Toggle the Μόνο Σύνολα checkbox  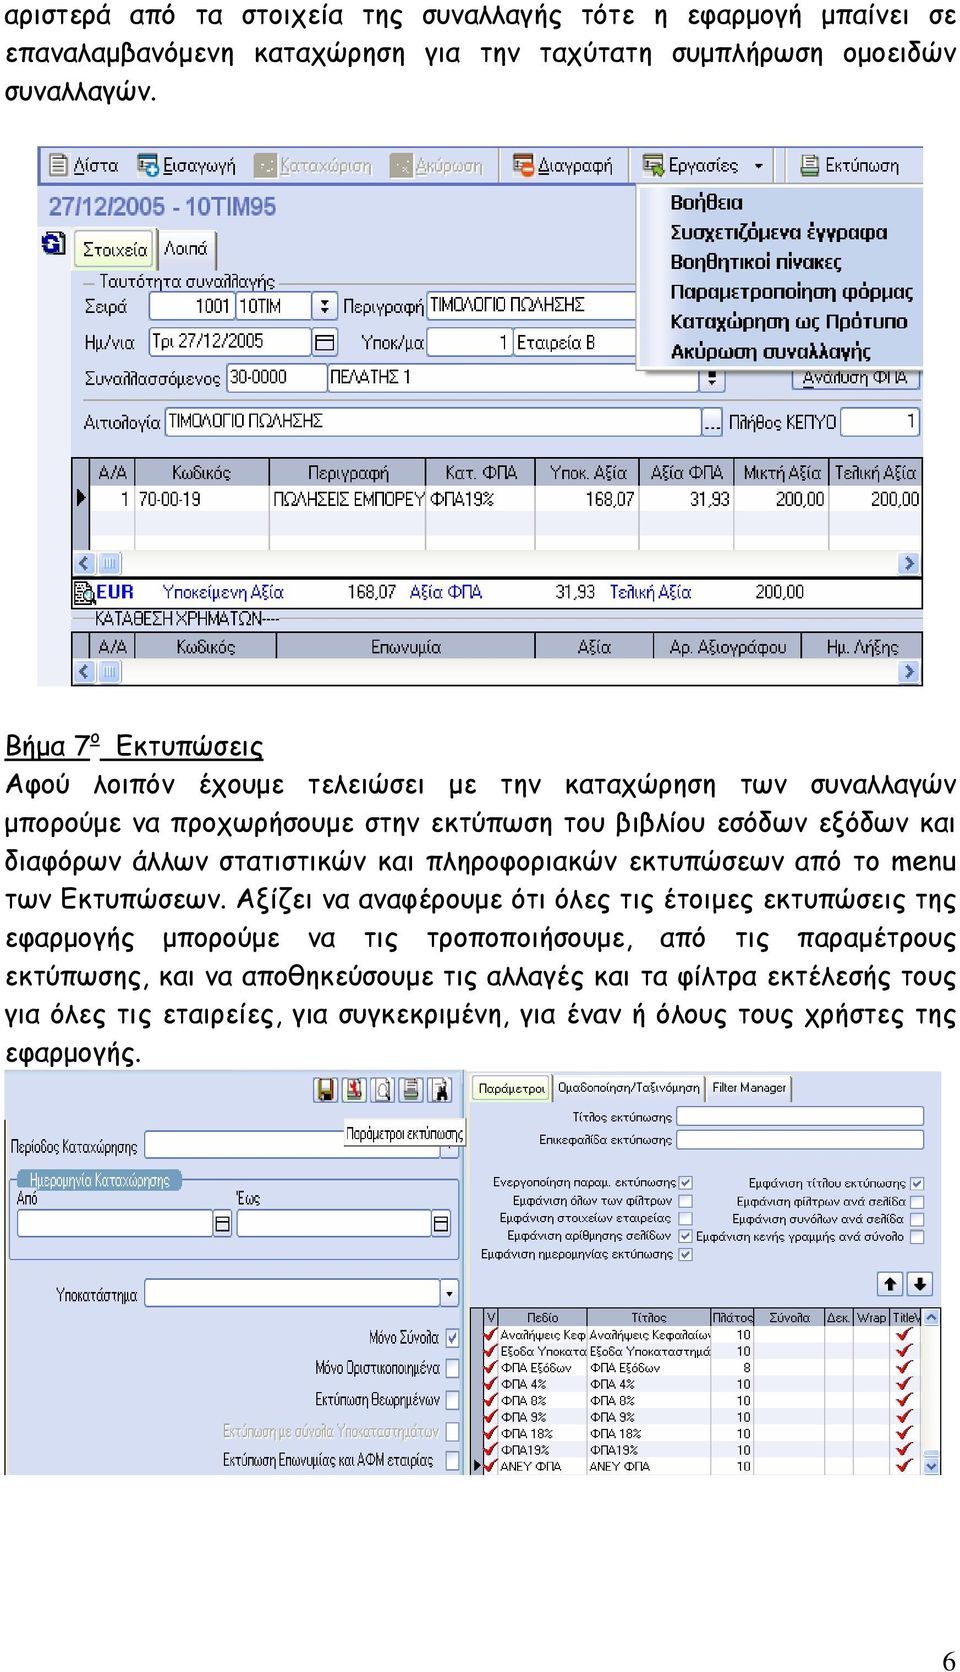[452, 1337]
